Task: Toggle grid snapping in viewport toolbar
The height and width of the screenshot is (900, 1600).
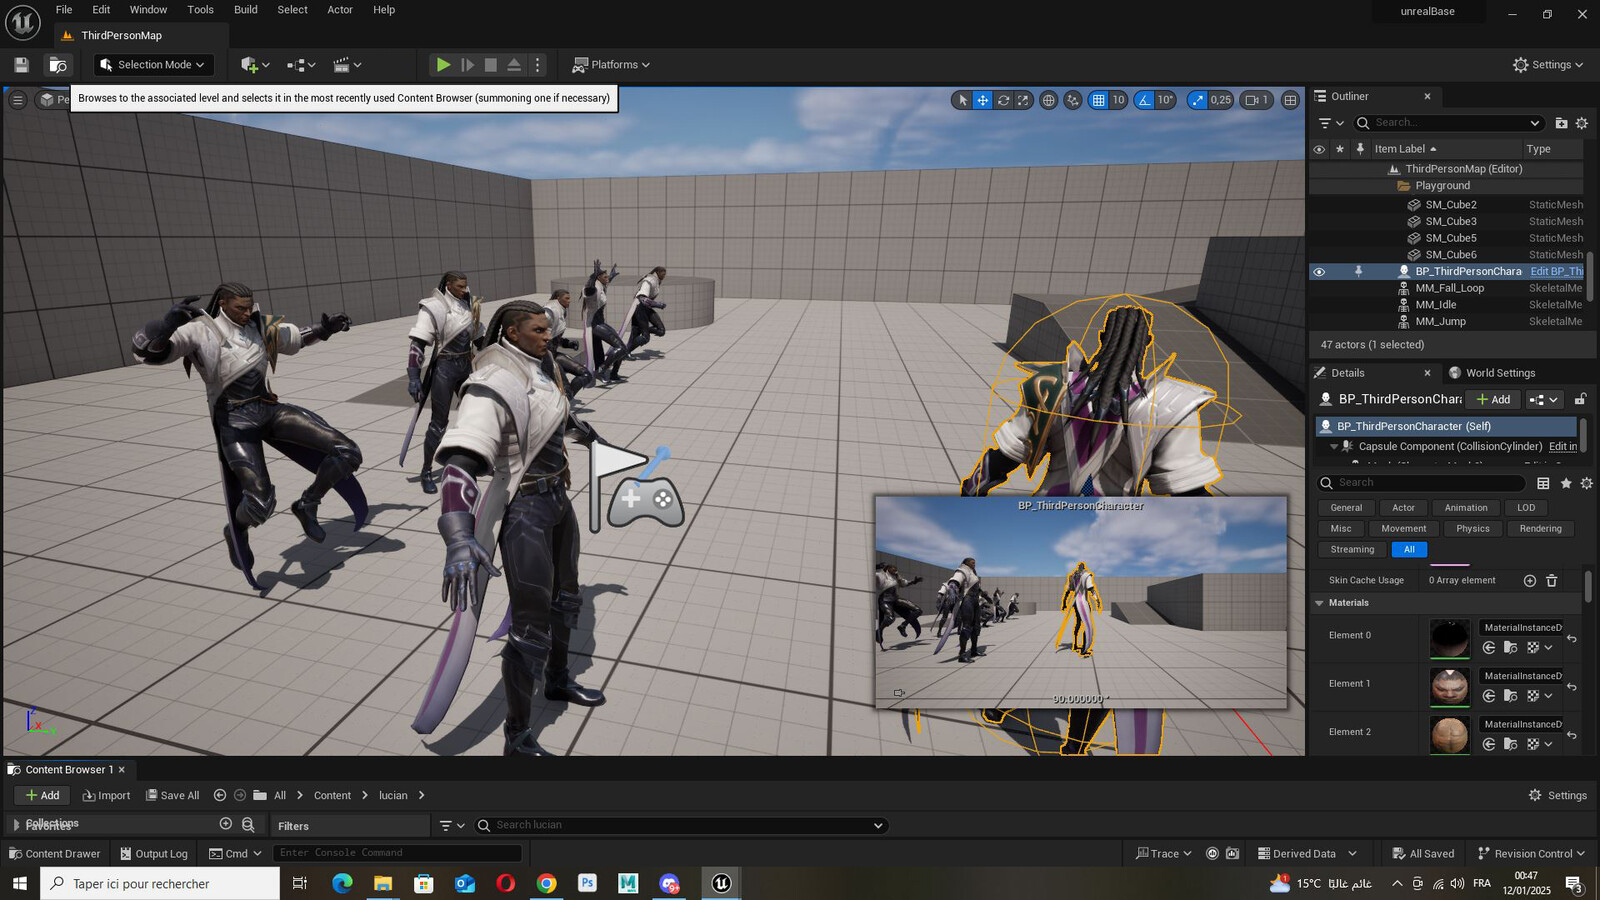Action: 1098,100
